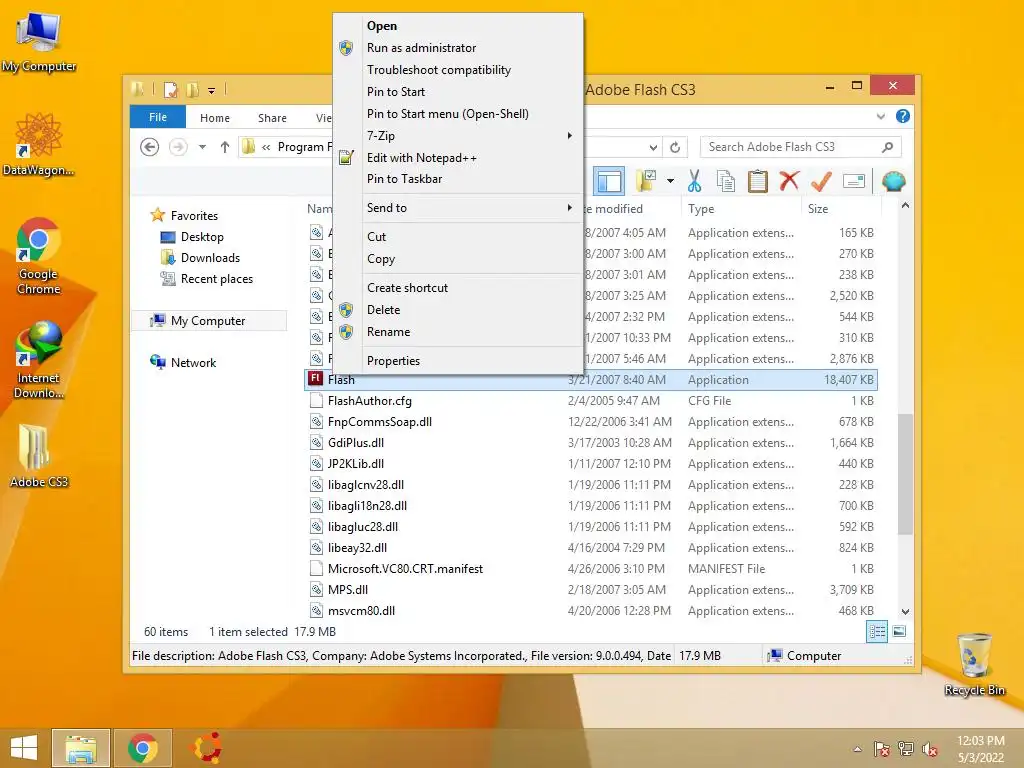This screenshot has height=768, width=1024.
Task: Open File Explorer in the taskbar
Action: pyautogui.click(x=80, y=748)
